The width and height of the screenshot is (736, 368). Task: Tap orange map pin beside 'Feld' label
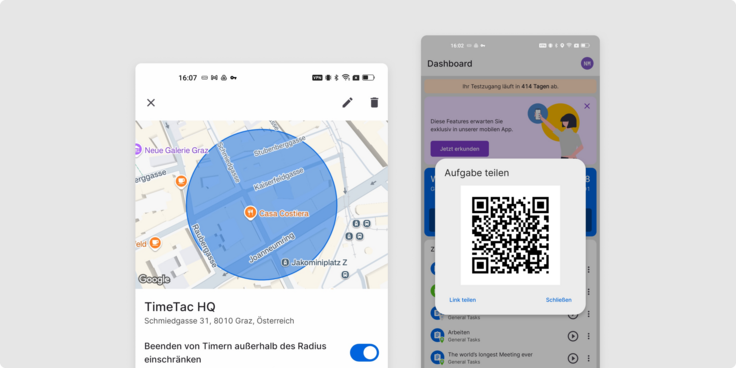(x=155, y=243)
